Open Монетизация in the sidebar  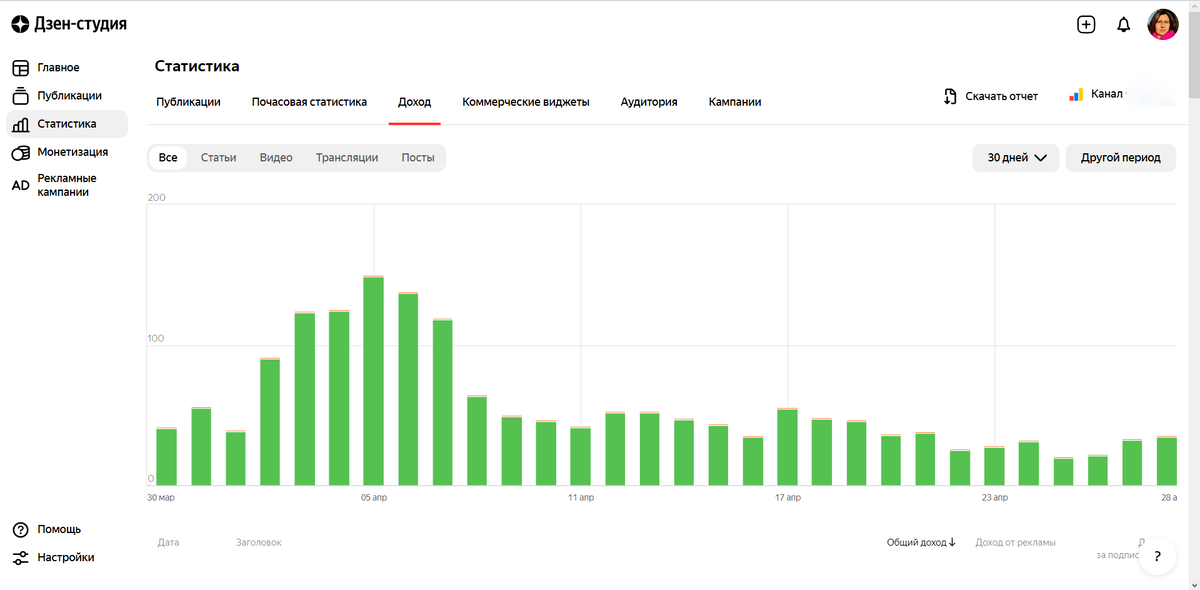[x=72, y=152]
